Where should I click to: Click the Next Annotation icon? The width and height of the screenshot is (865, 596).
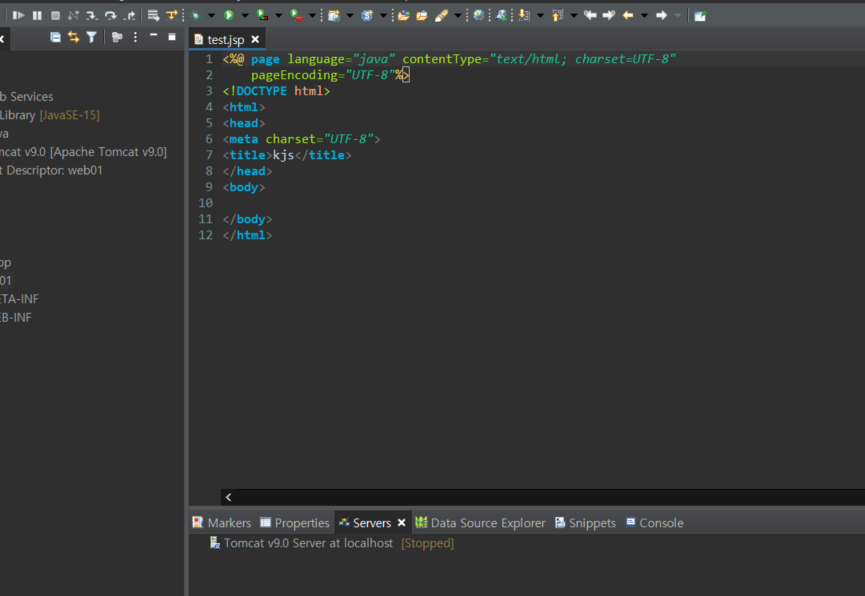click(x=524, y=15)
